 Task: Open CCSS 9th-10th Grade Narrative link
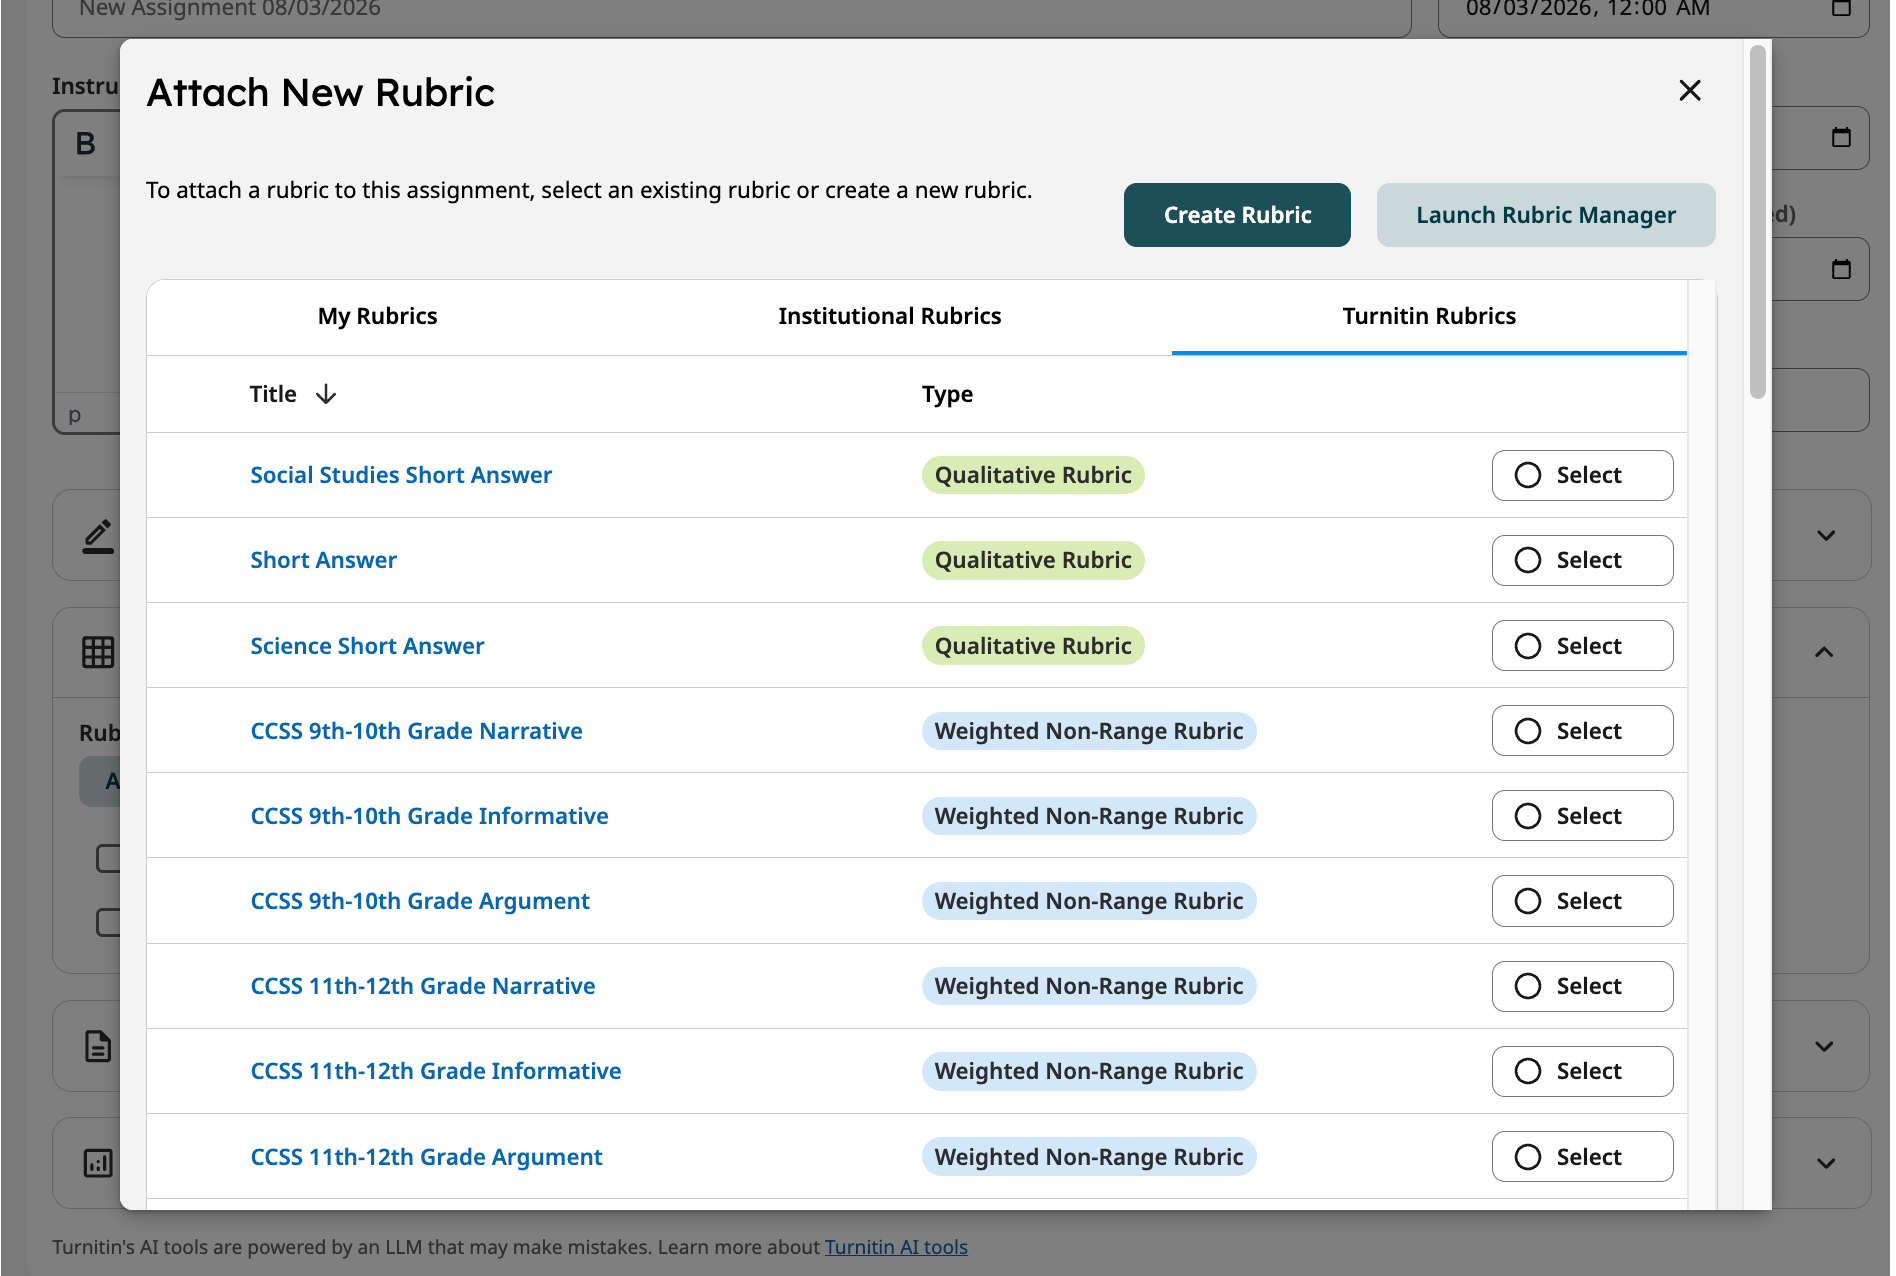pyautogui.click(x=416, y=731)
